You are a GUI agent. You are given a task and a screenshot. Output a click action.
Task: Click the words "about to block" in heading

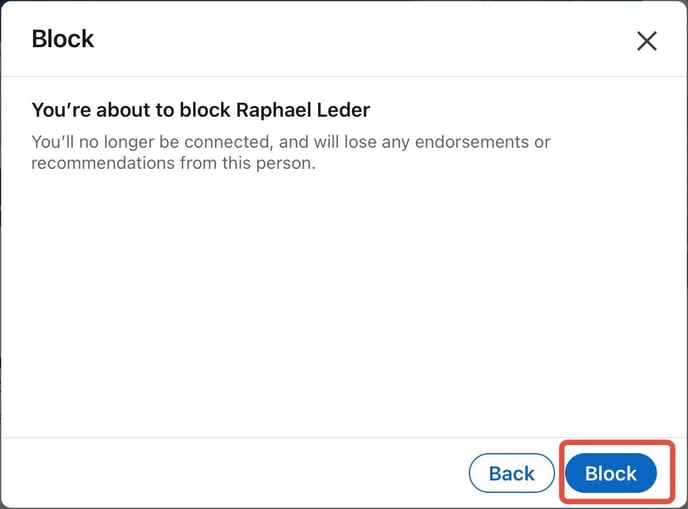coord(162,110)
